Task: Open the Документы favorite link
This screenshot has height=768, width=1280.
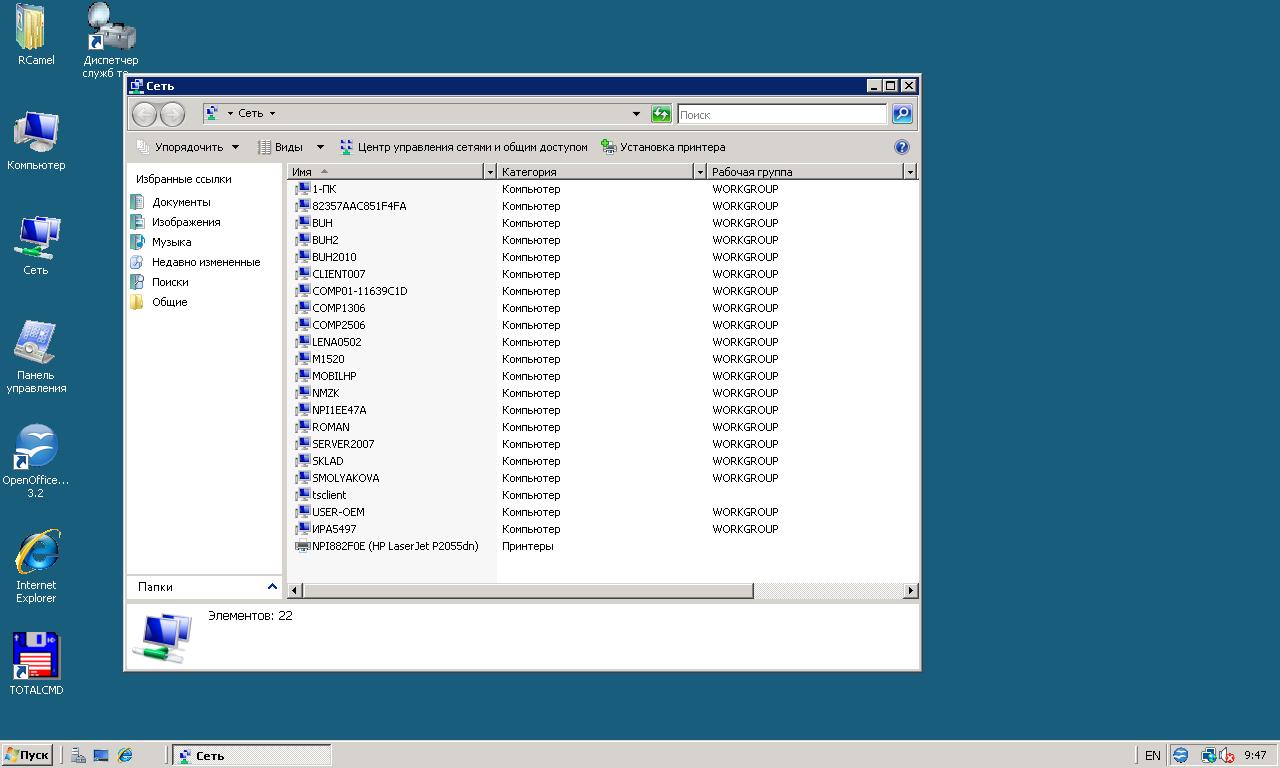Action: (x=181, y=202)
